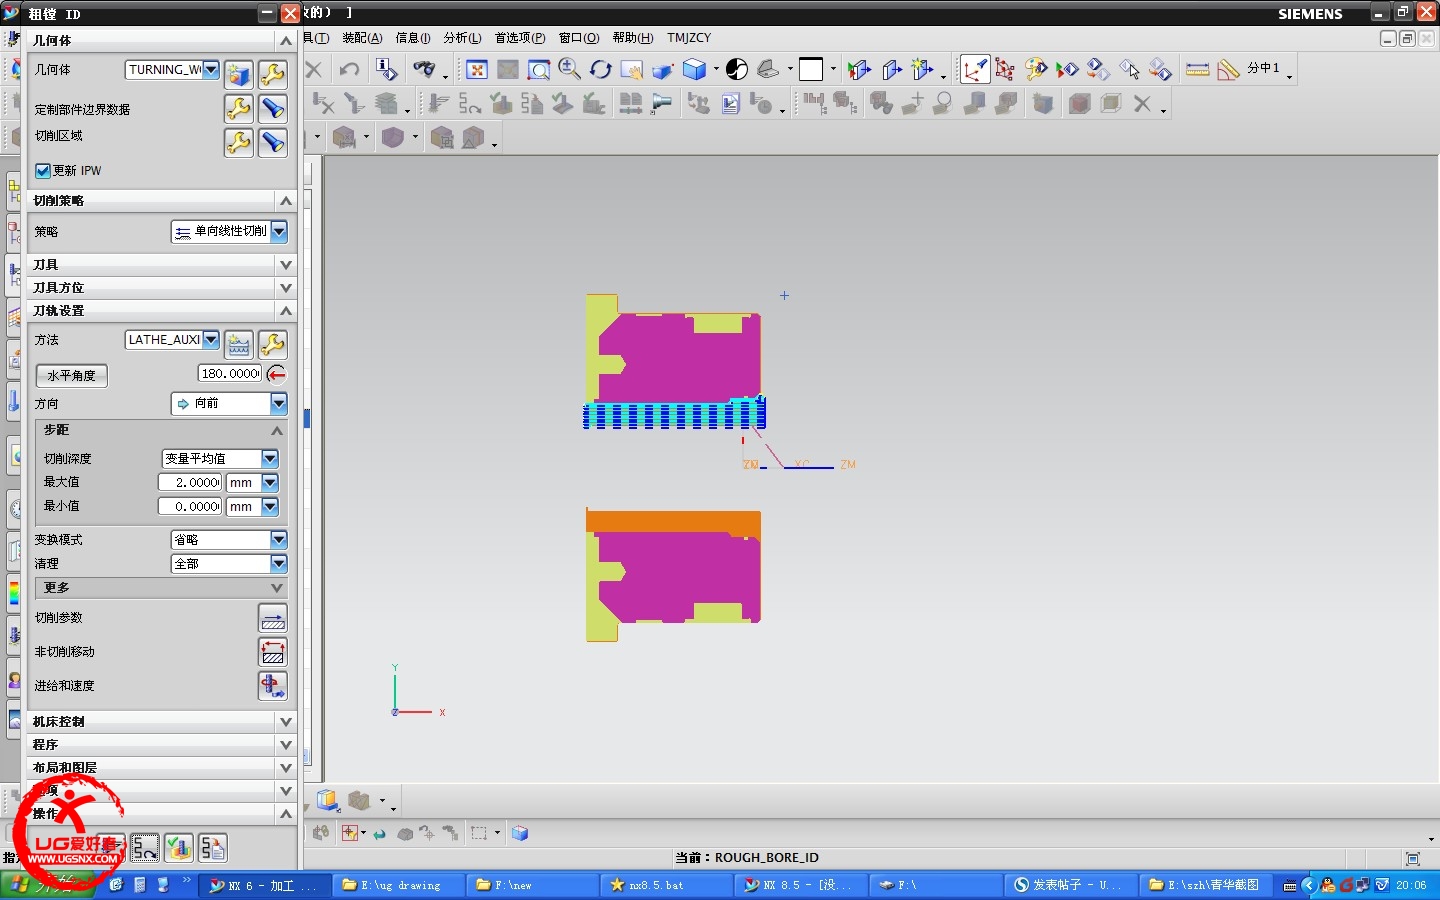Edit 定制部件边界数据 with wrench icon
This screenshot has width=1440, height=900.
pyautogui.click(x=239, y=108)
